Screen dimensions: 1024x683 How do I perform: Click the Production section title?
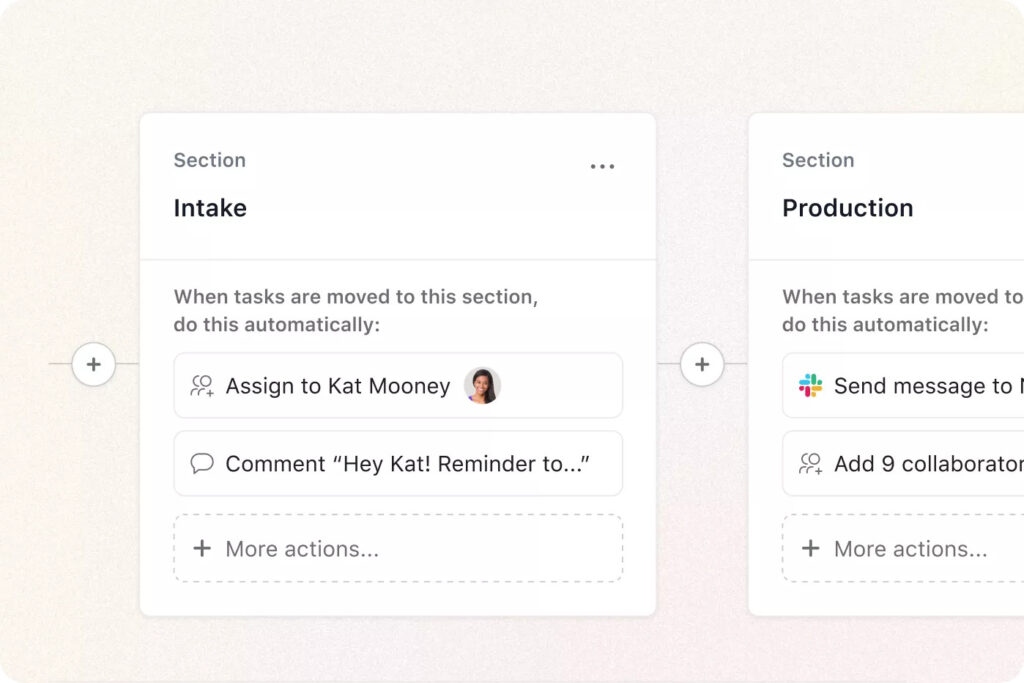click(847, 208)
